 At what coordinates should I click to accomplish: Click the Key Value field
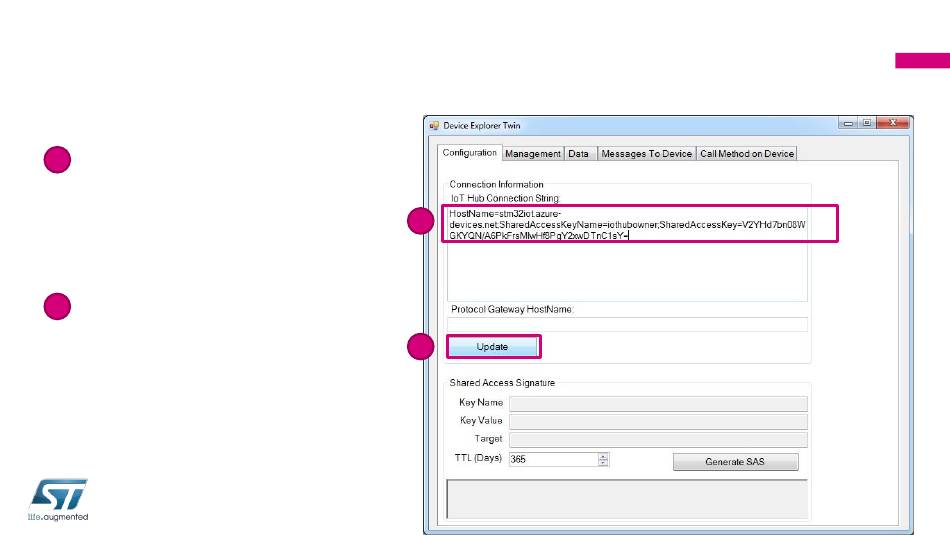coord(657,422)
